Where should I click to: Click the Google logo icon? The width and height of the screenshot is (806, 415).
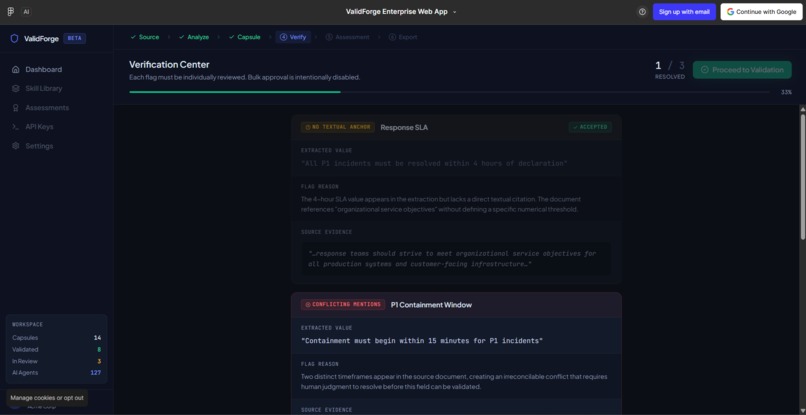coord(730,12)
